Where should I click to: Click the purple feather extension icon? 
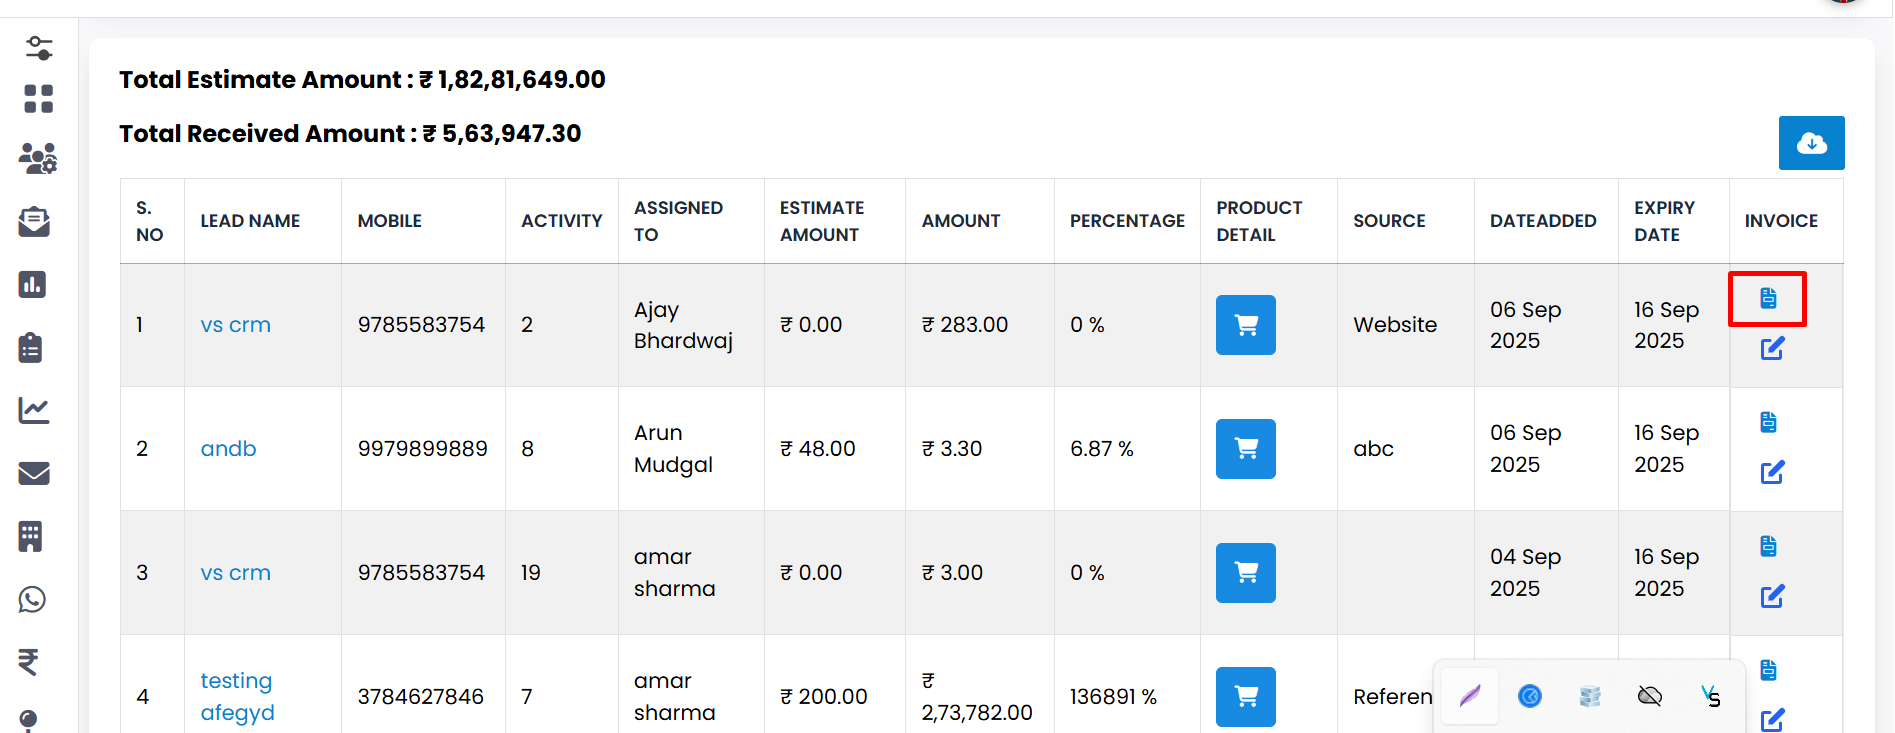pyautogui.click(x=1469, y=696)
